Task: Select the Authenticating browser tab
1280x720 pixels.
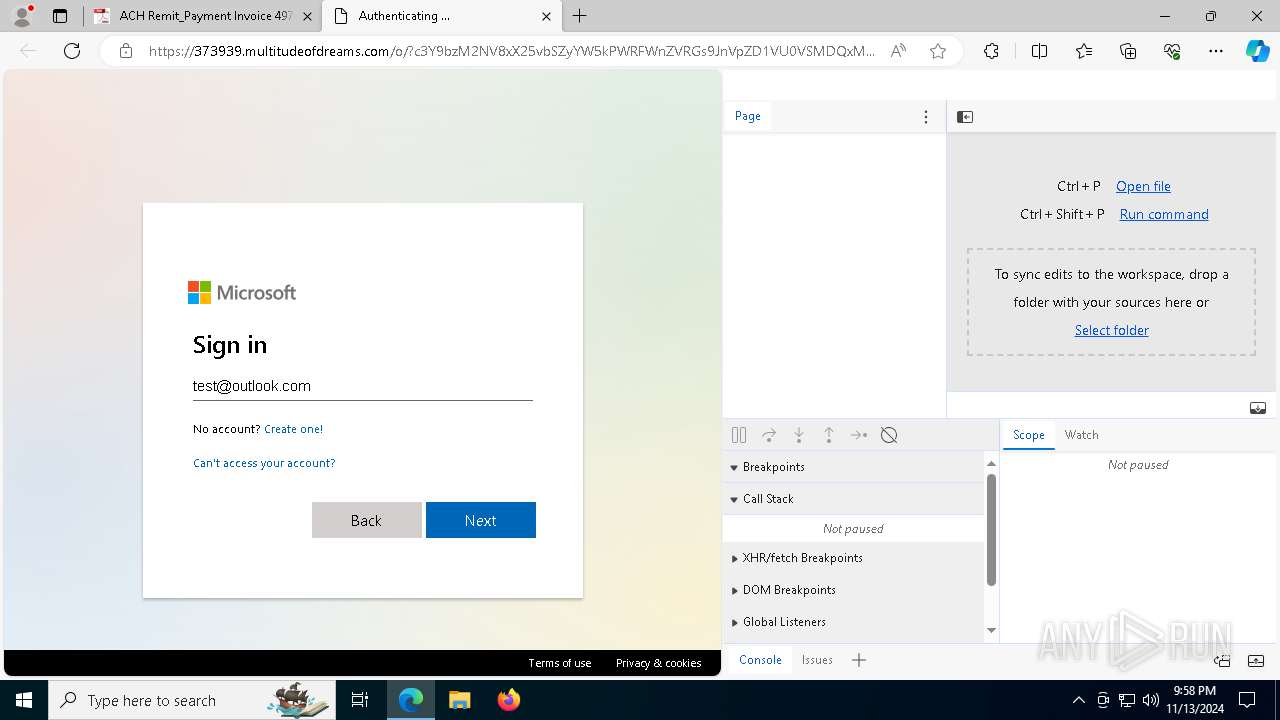Action: (x=441, y=16)
